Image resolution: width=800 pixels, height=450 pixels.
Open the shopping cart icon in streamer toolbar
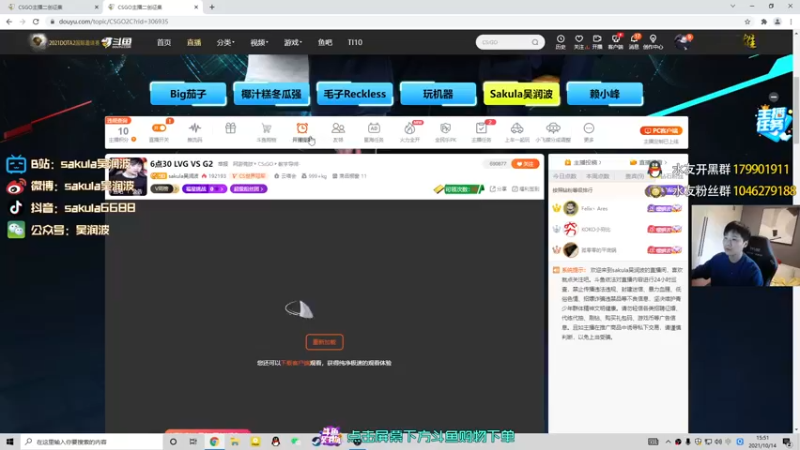point(266,128)
